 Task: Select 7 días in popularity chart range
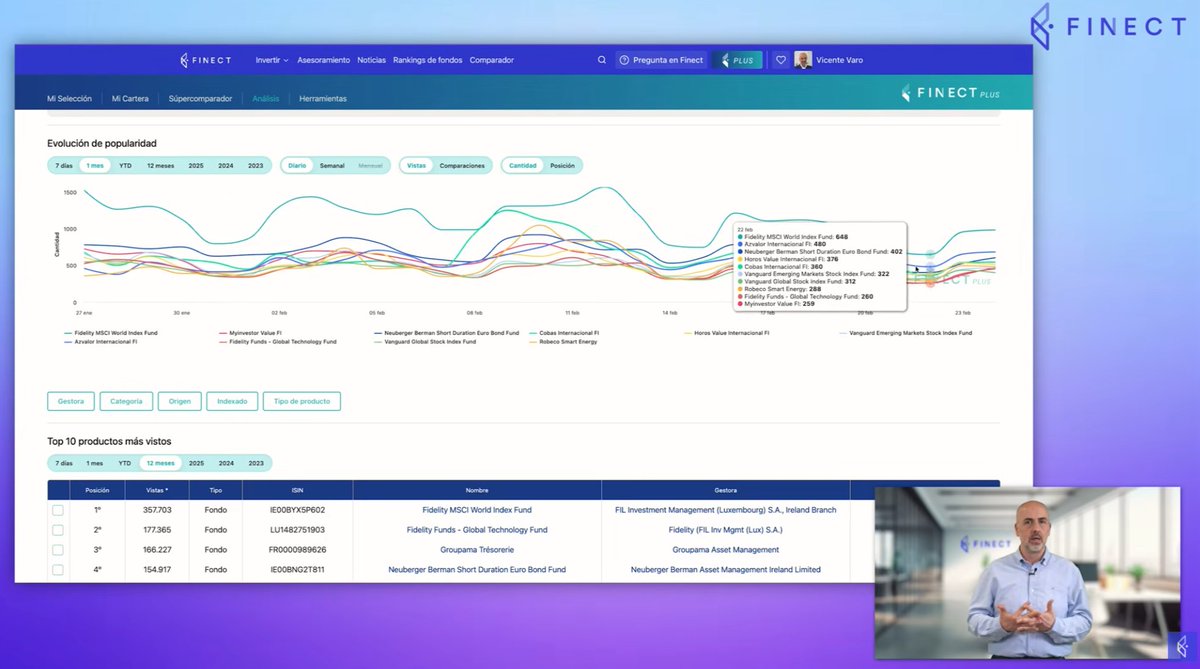click(x=64, y=166)
